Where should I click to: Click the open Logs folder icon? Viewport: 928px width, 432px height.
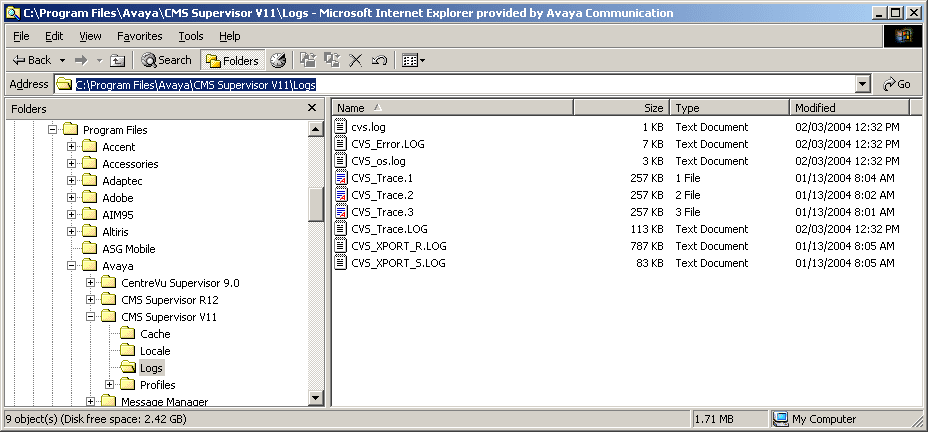coord(127,367)
